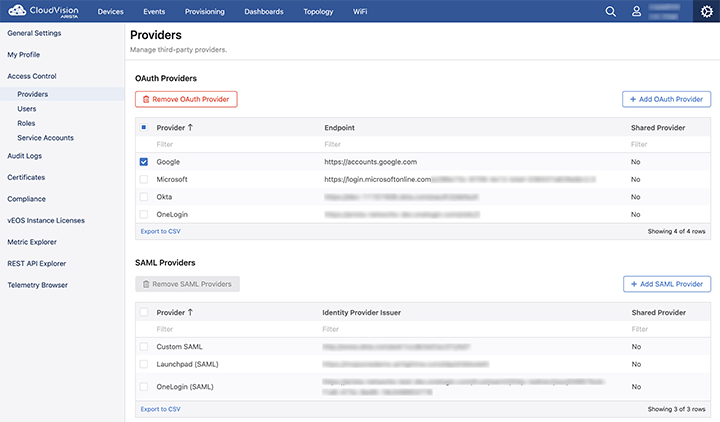Open the user account icon

coord(636,11)
